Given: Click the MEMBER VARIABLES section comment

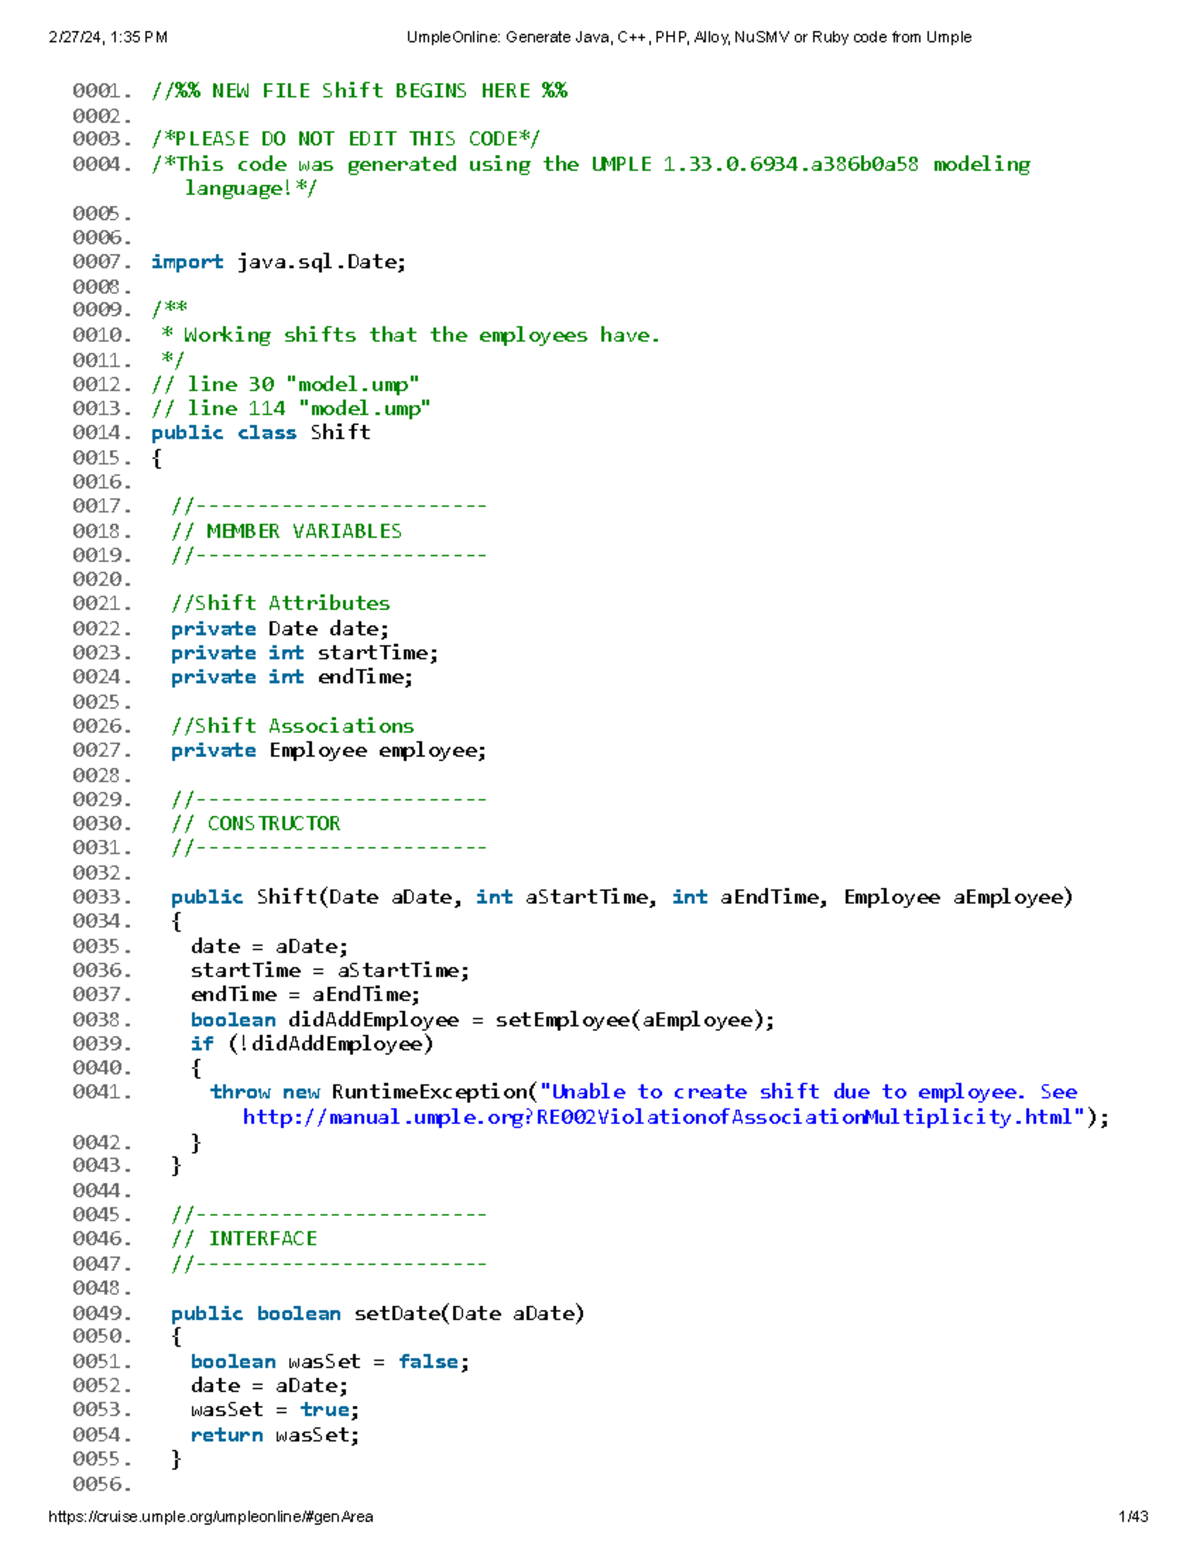Looking at the screenshot, I should point(287,530).
